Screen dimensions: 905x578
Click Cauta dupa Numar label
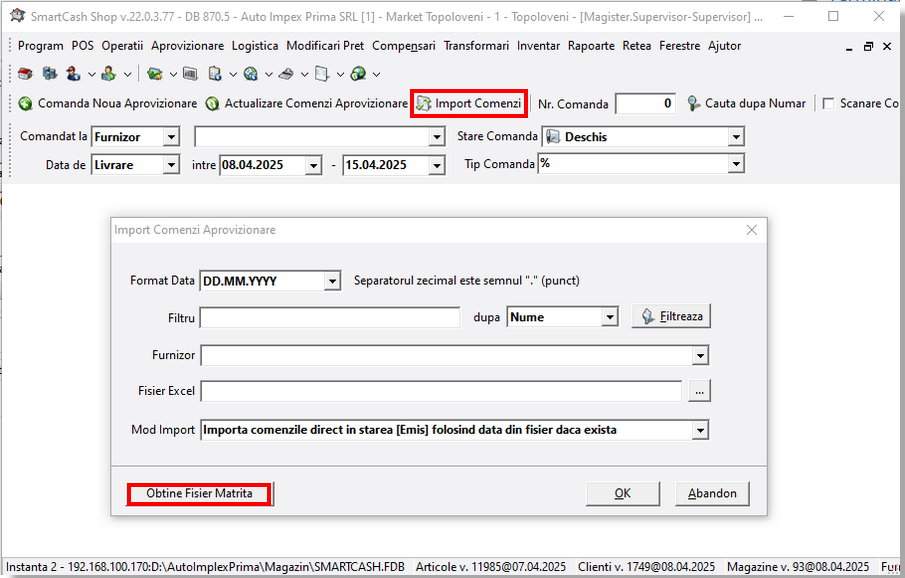(x=755, y=103)
